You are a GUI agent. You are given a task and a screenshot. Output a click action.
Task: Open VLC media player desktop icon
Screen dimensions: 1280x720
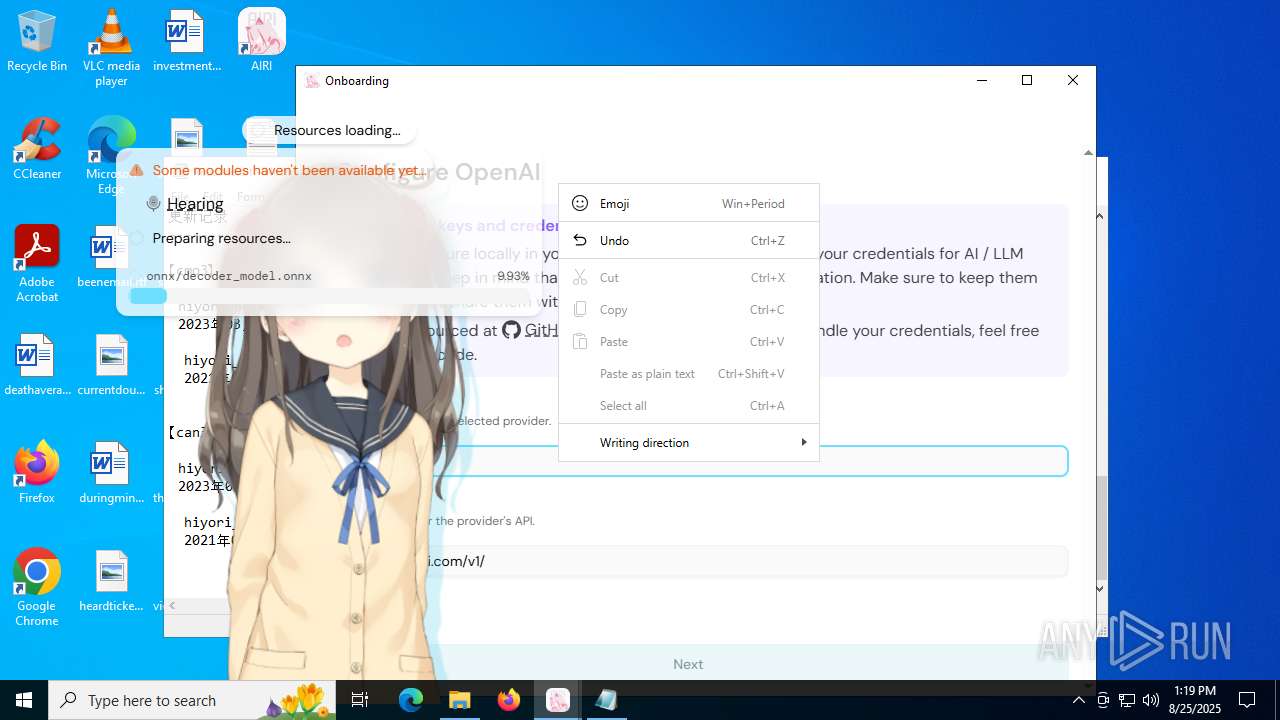(x=111, y=48)
